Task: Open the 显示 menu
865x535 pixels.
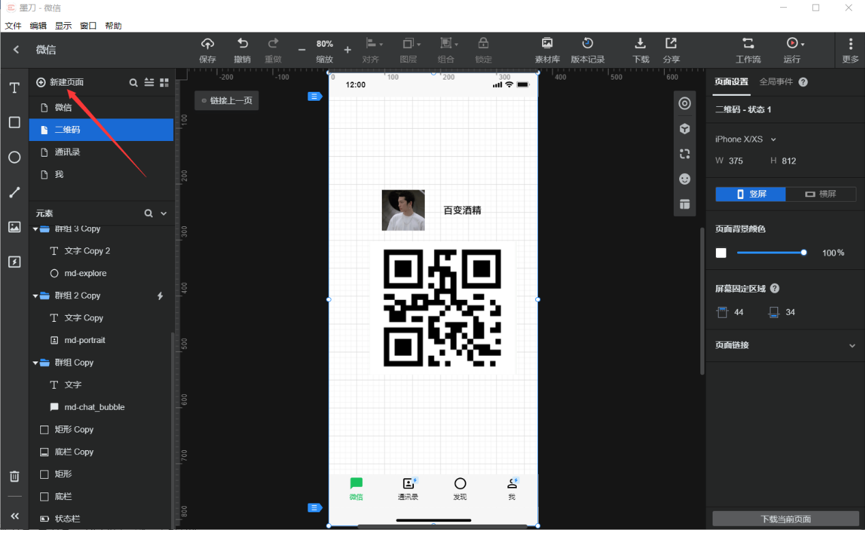Action: click(x=63, y=25)
